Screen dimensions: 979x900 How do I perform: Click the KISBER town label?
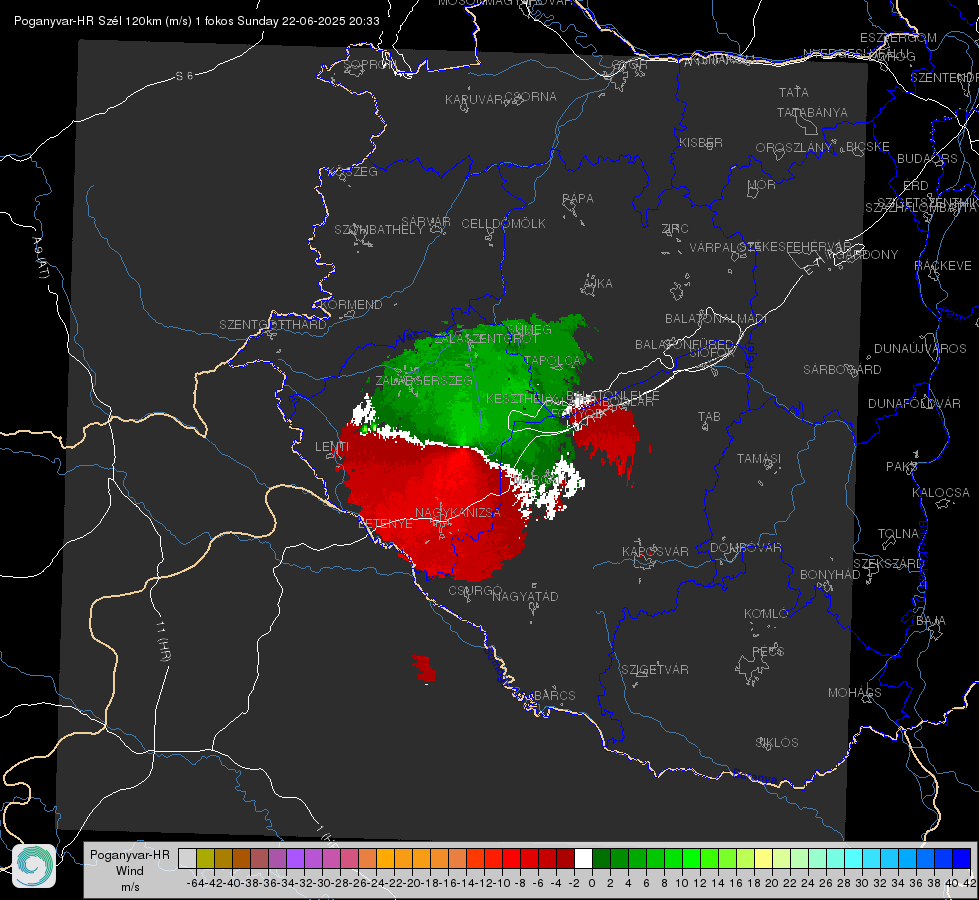click(x=701, y=142)
